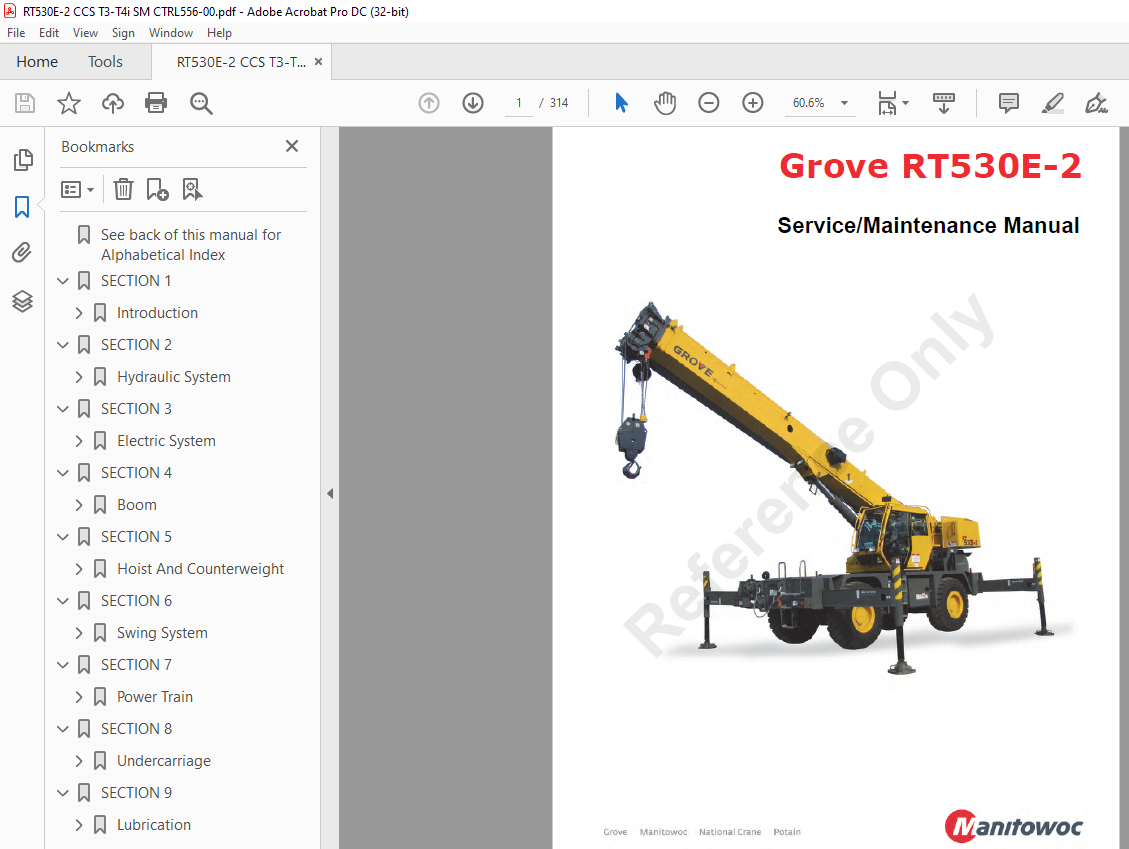Screen dimensions: 1129x849
Task: Select the Highlight text pen icon
Action: pyautogui.click(x=1053, y=103)
